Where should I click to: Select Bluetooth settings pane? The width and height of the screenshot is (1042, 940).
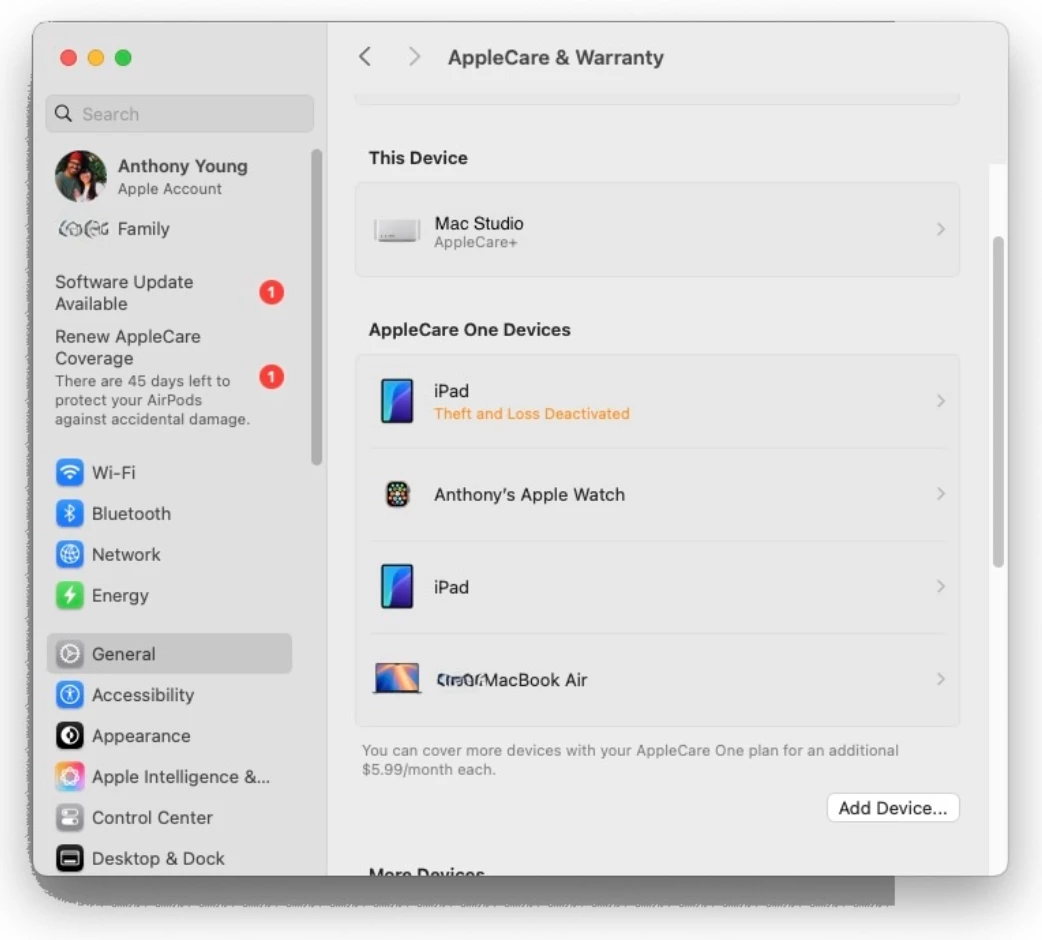[169, 514]
